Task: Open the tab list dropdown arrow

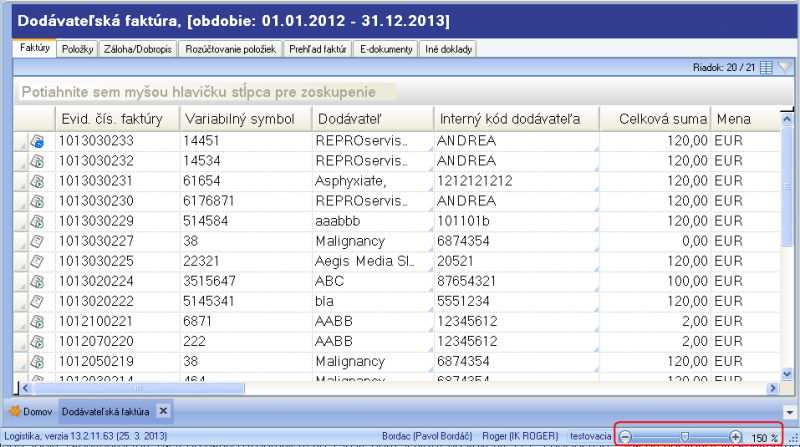Action: 790,412
